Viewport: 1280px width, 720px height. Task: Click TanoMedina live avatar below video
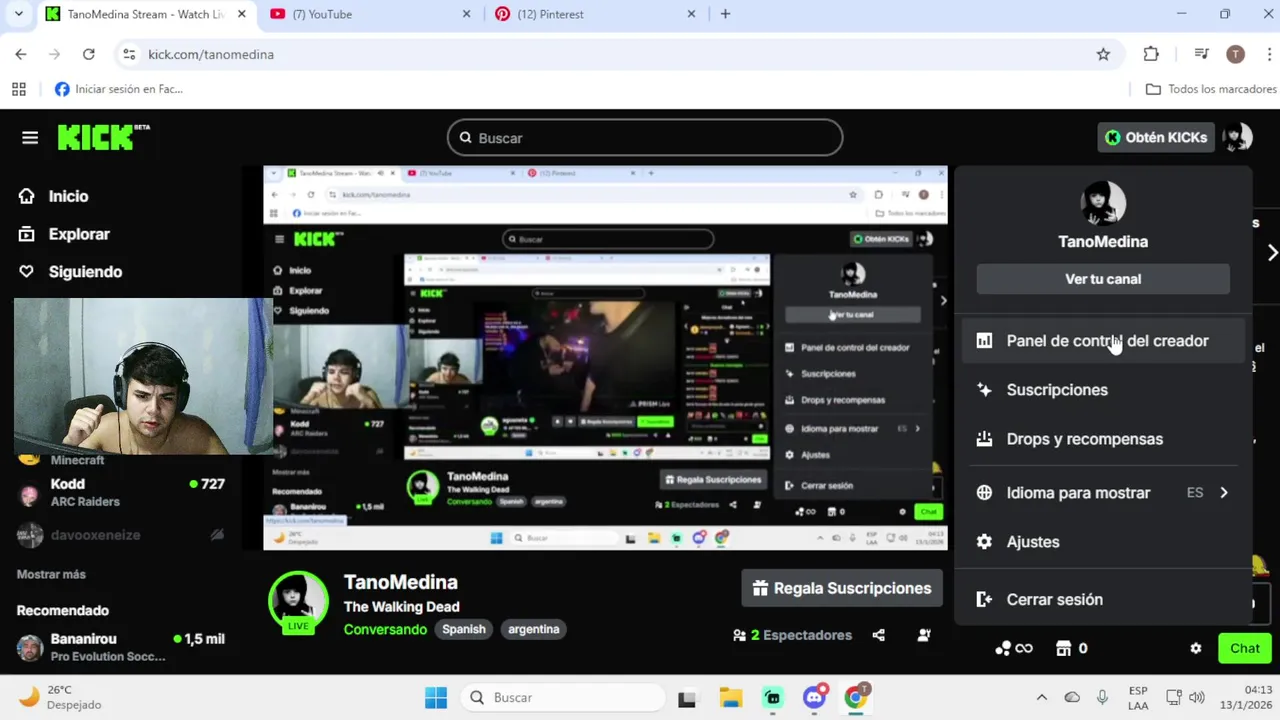[x=298, y=602]
